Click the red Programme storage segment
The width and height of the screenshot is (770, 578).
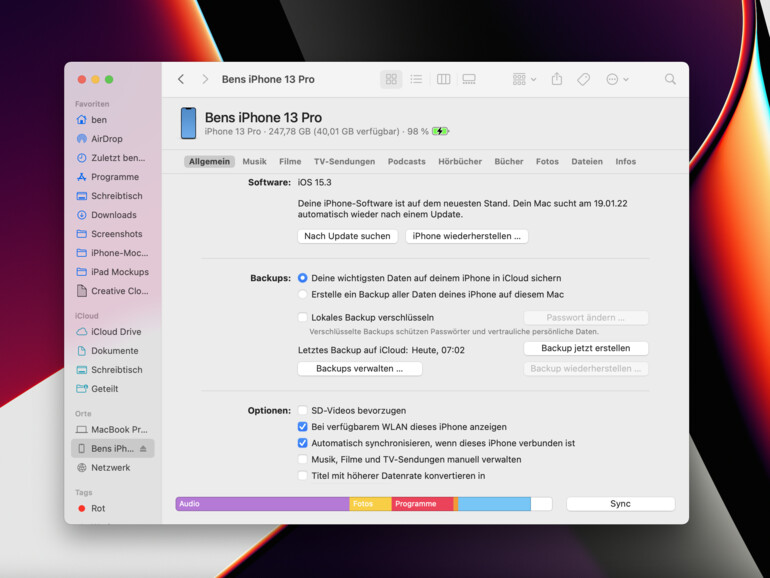click(422, 504)
